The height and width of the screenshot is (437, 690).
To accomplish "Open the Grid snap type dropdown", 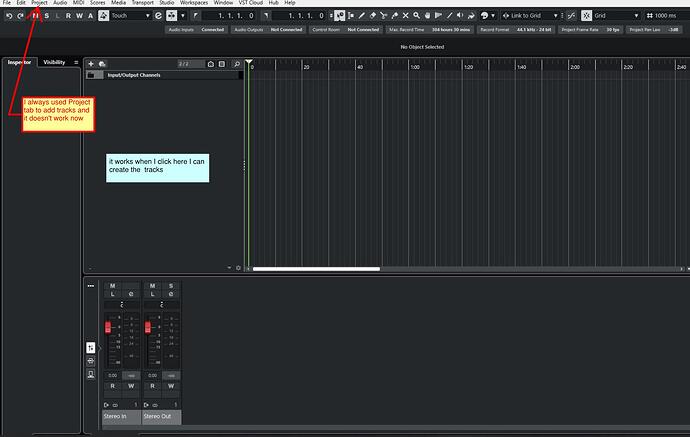I will click(x=616, y=16).
